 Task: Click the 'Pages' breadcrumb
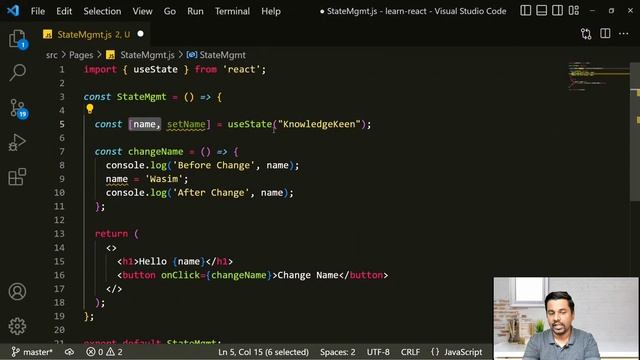(81, 55)
